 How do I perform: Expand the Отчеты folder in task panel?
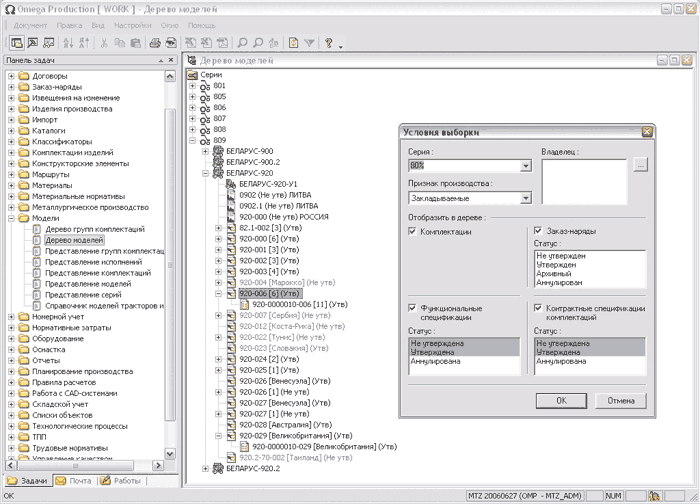point(11,361)
